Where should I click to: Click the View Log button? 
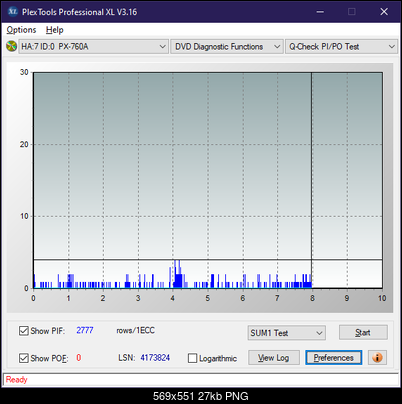click(274, 358)
